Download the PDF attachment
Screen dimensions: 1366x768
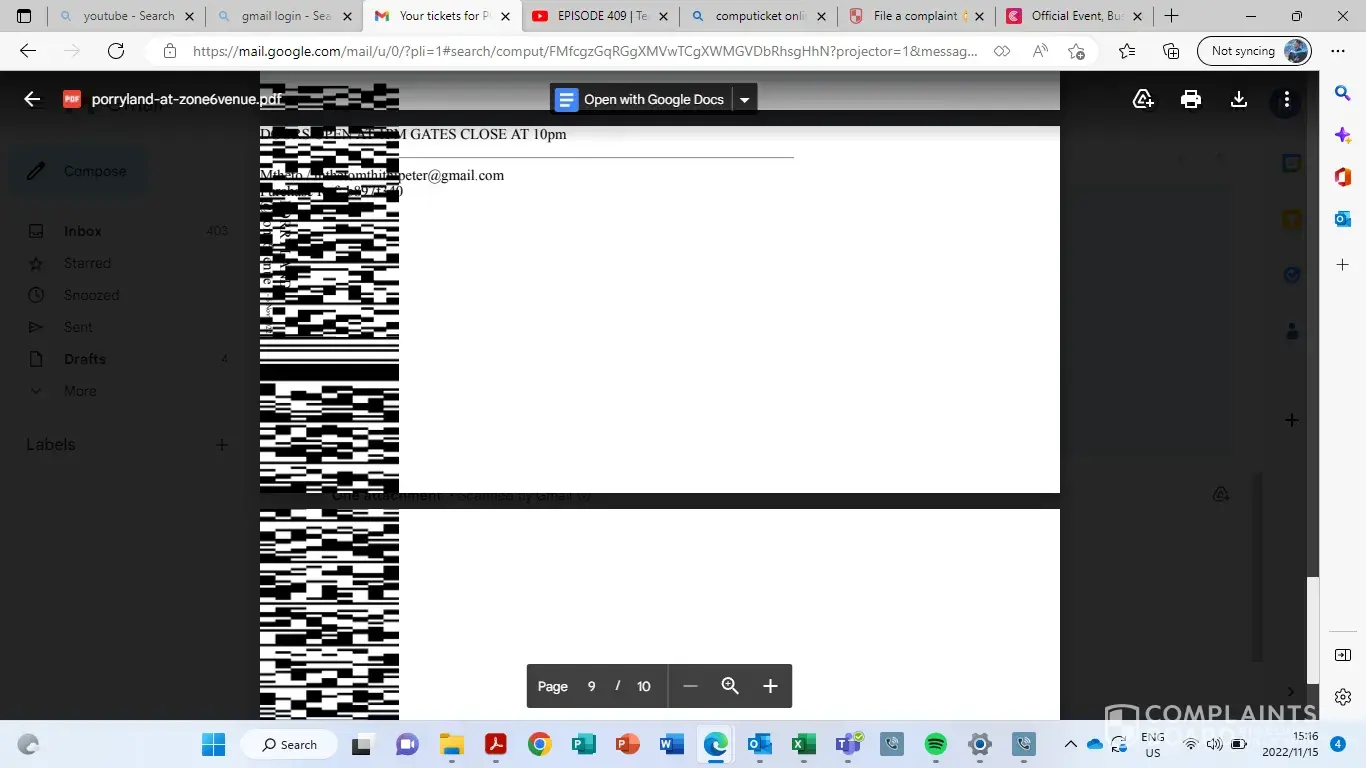pyautogui.click(x=1238, y=99)
